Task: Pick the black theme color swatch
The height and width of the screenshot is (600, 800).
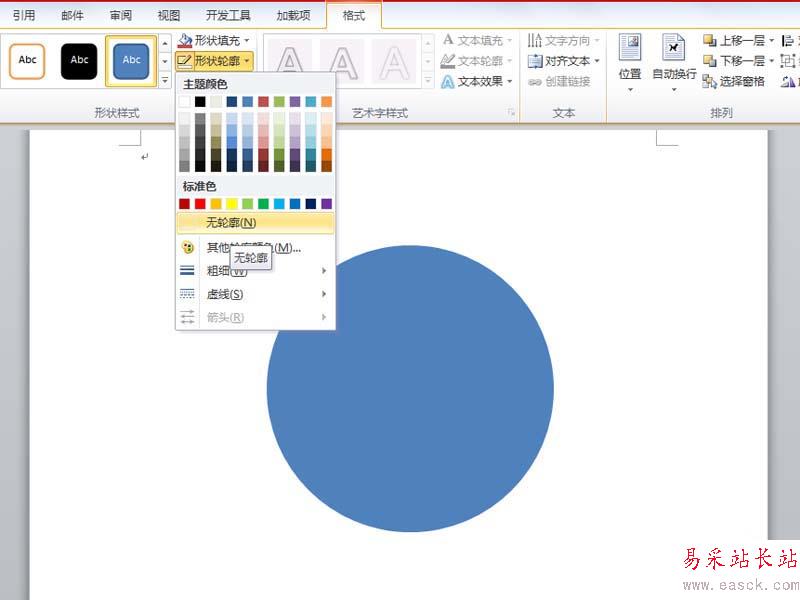Action: coord(200,102)
